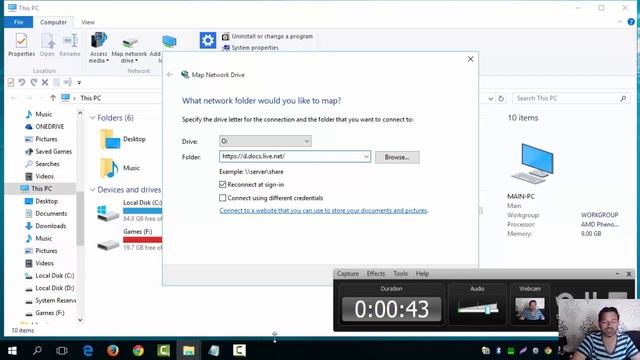Launch Firefox from taskbar
Image resolution: width=640 pixels, height=360 pixels.
pos(113,350)
